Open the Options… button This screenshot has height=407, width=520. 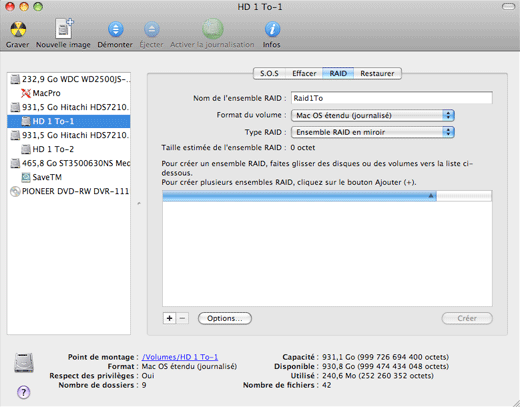point(225,318)
